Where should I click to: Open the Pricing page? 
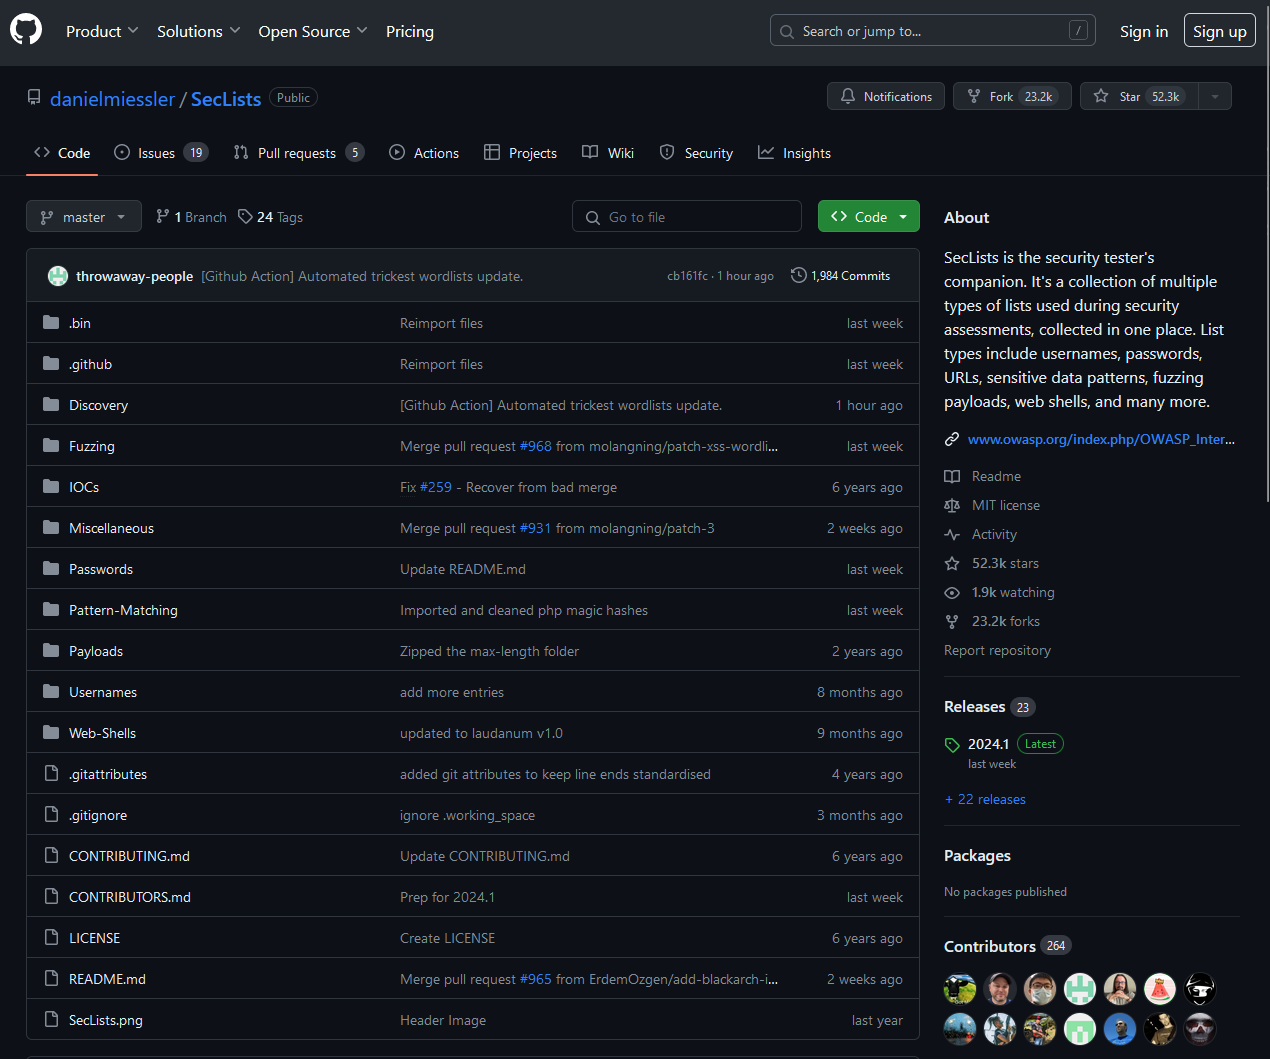[x=410, y=31]
